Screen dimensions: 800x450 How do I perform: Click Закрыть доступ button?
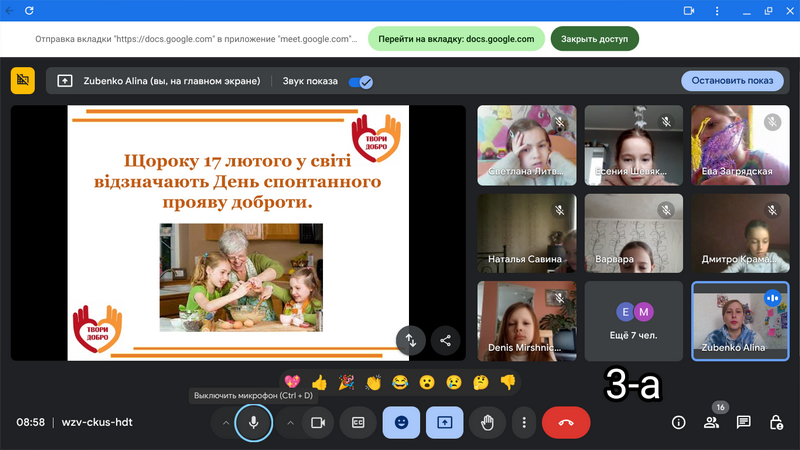tap(594, 39)
